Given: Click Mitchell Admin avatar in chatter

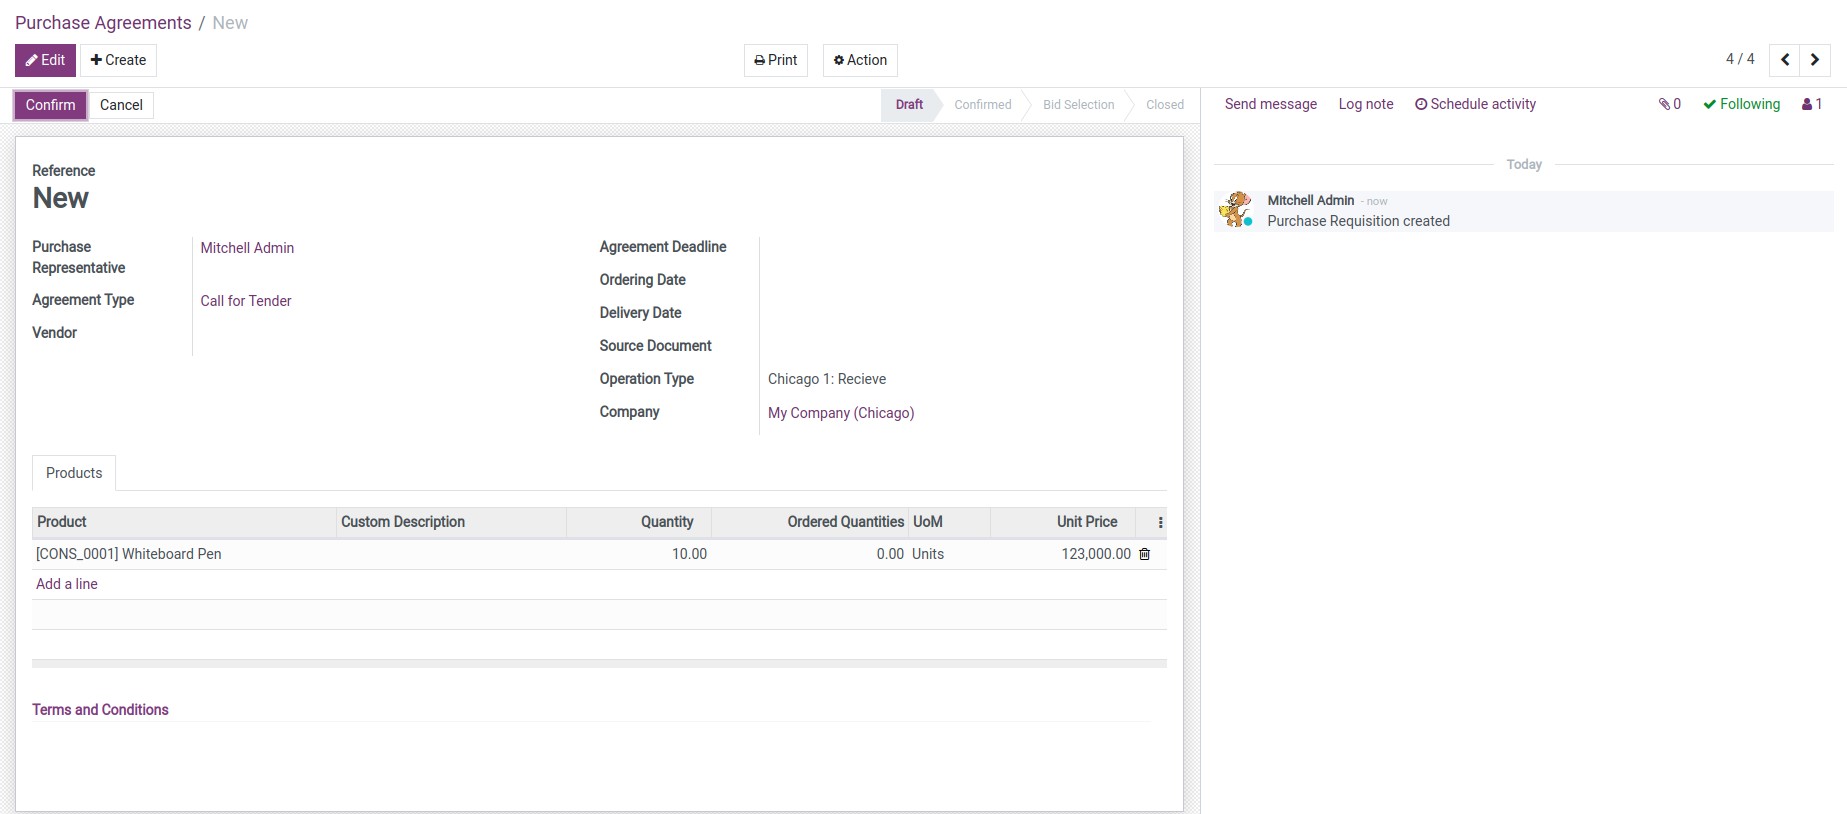Looking at the screenshot, I should 1236,210.
